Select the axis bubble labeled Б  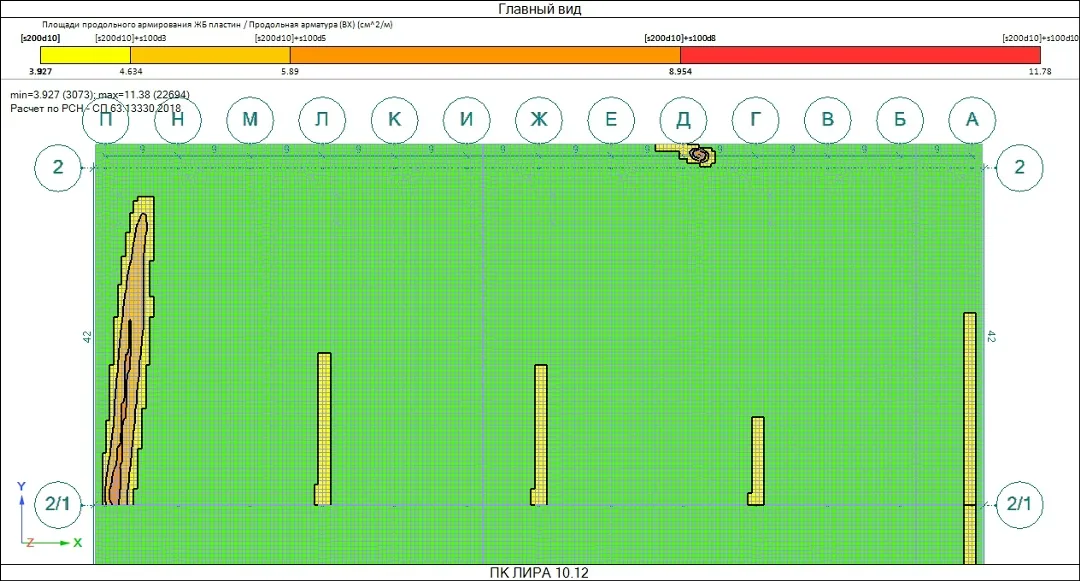pos(900,120)
